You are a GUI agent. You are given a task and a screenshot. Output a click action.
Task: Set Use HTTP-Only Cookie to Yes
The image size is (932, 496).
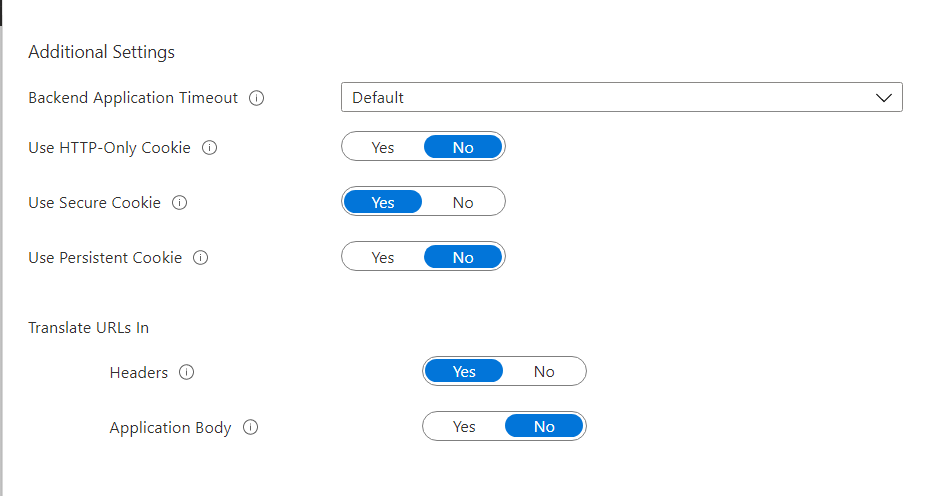pos(383,148)
